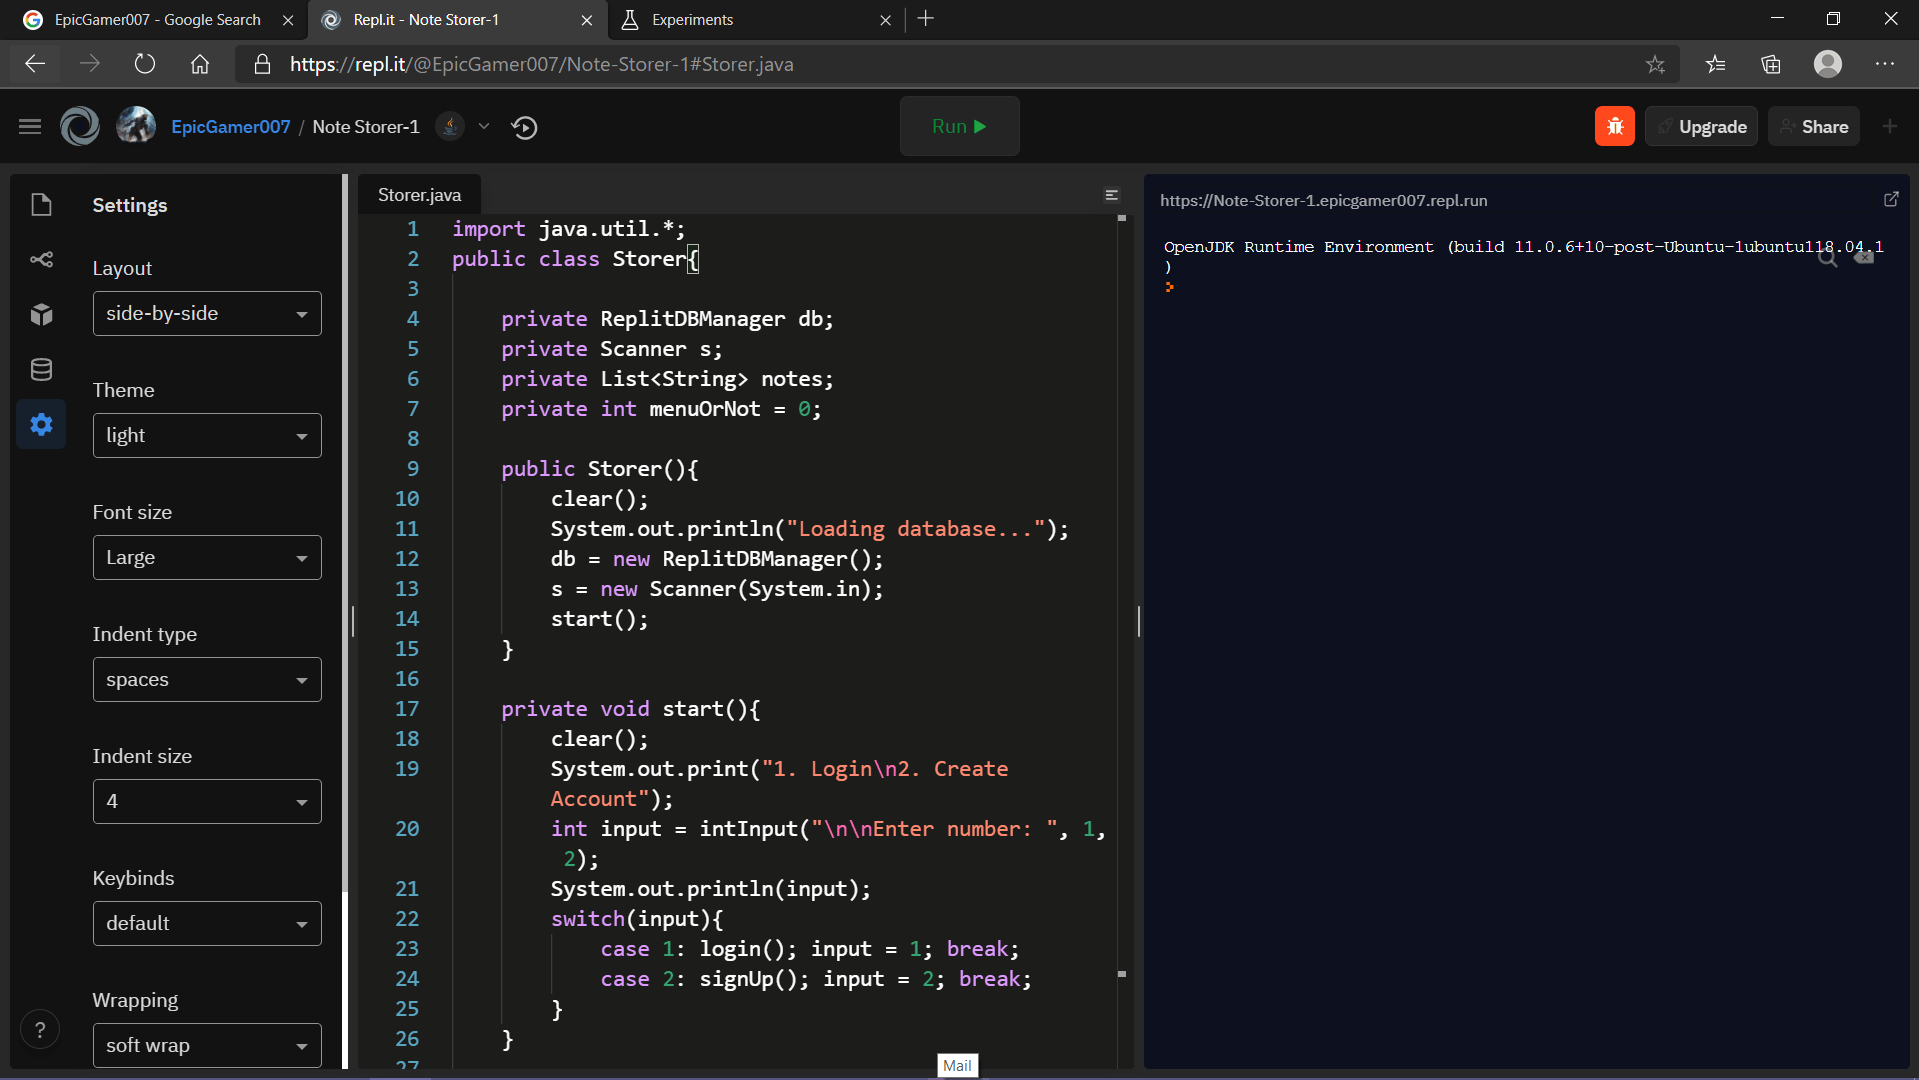Open the Version control sidebar icon
This screenshot has width=1919, height=1080.
tap(41, 260)
